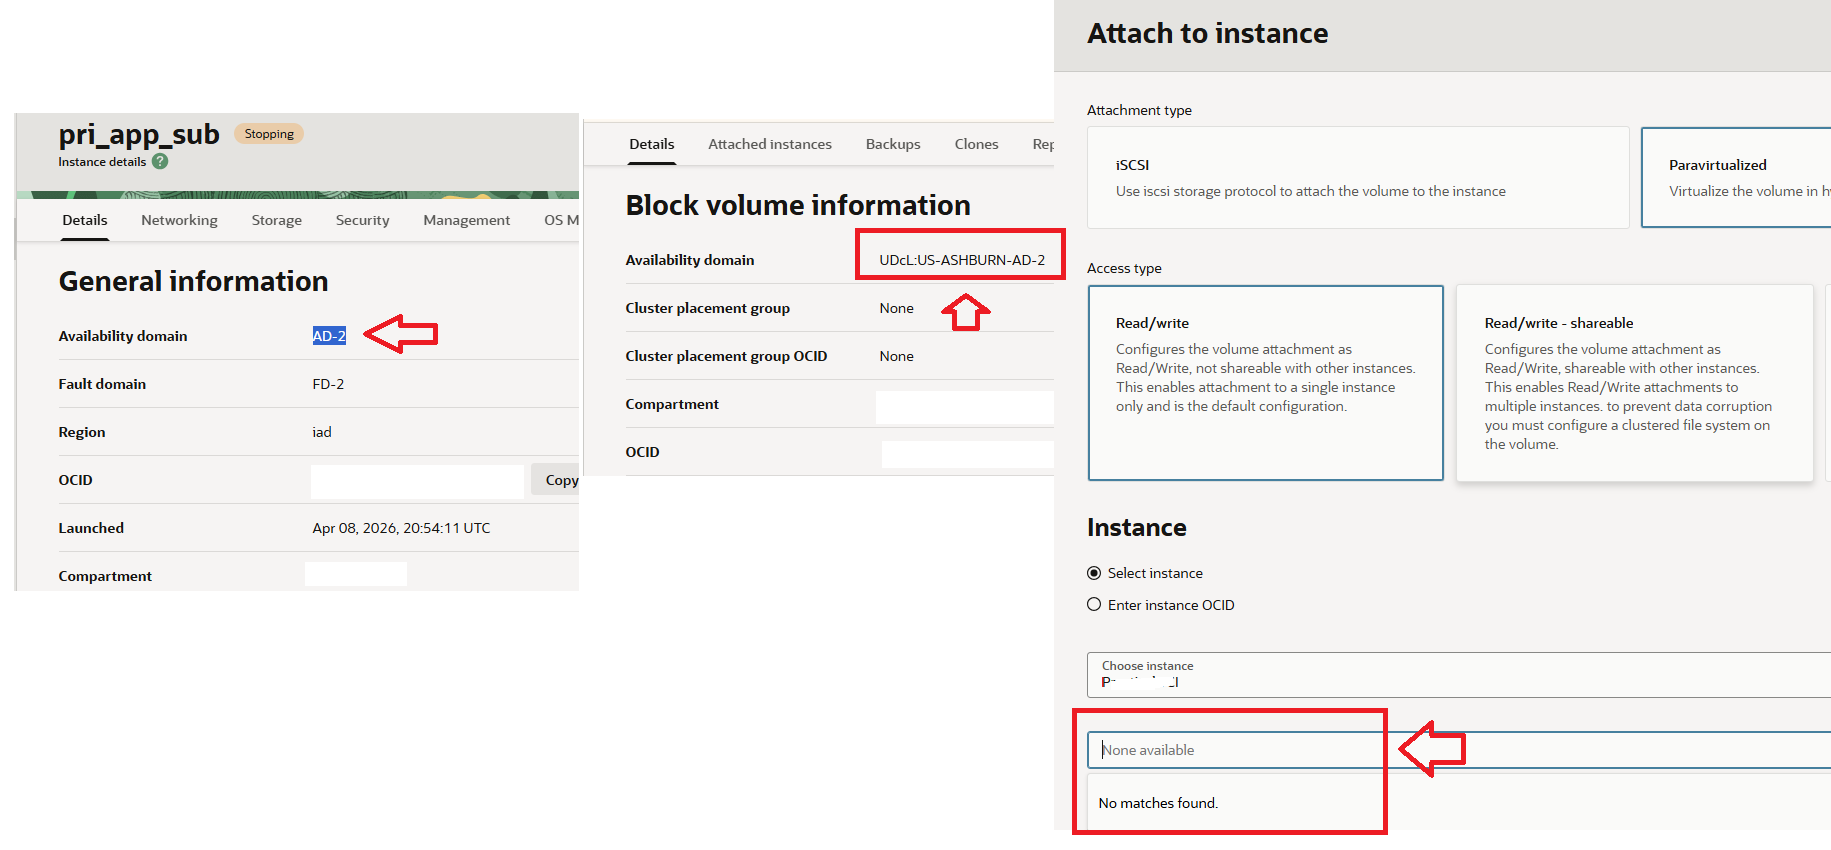Screen dimensions: 1831x850
Task: Choose the Read/write access type card
Action: pos(1265,382)
